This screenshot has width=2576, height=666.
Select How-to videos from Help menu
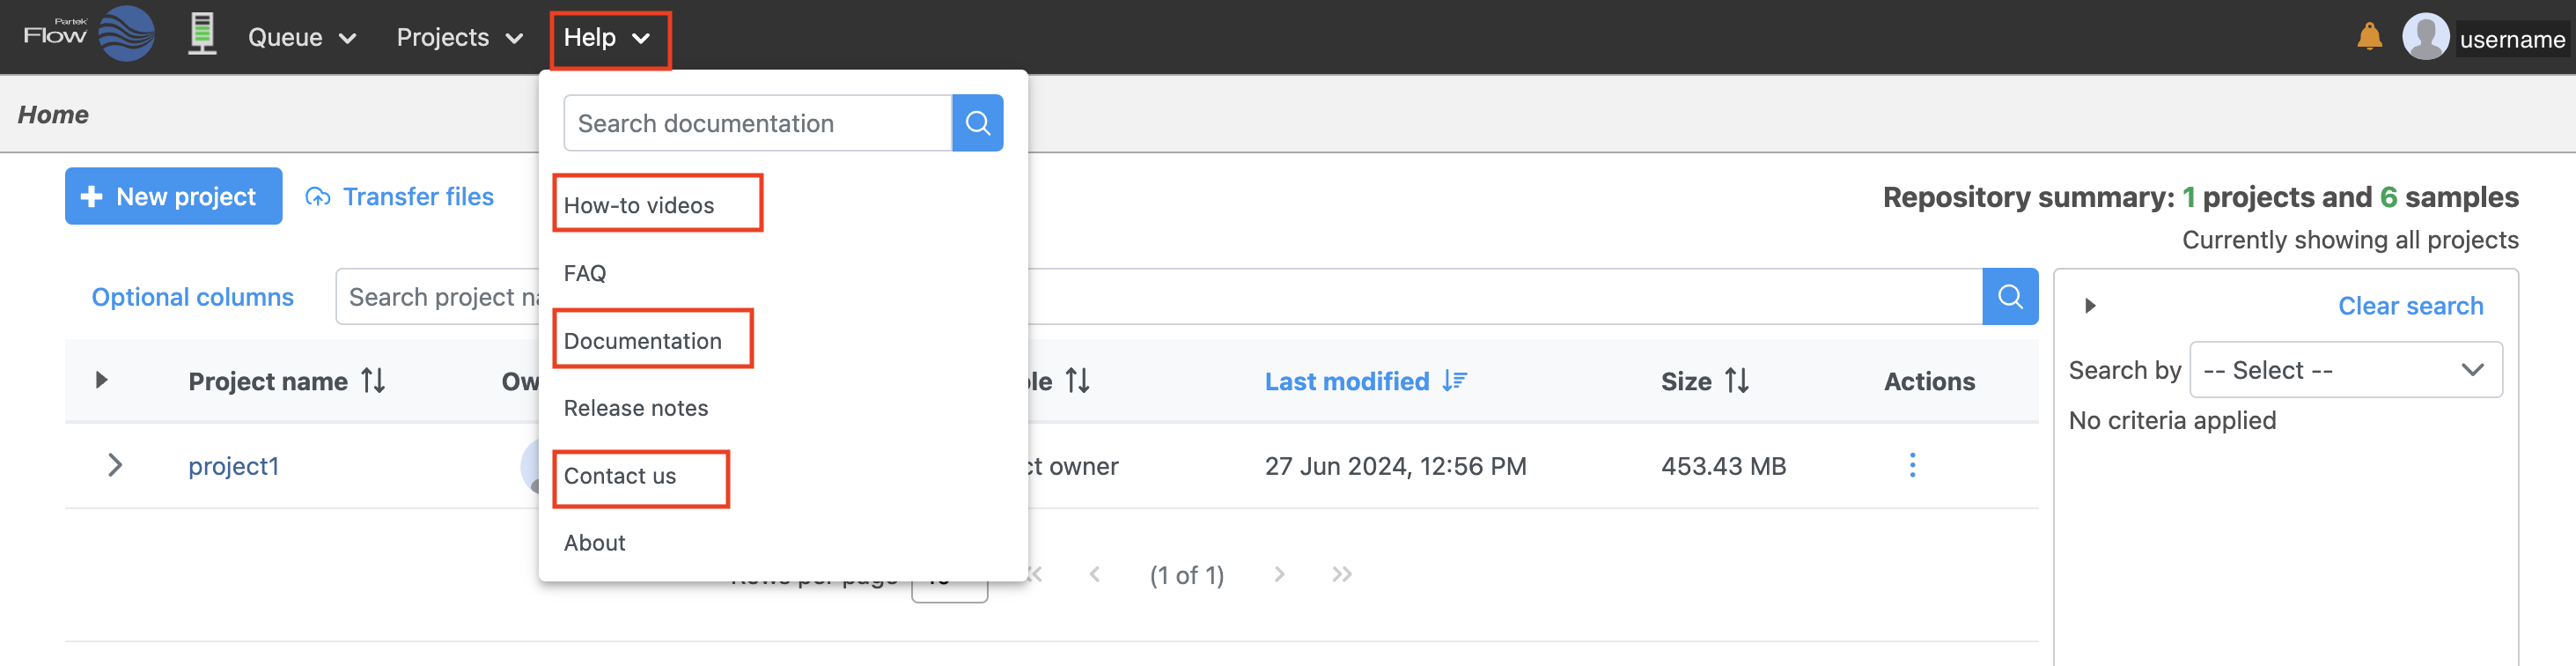click(x=639, y=205)
